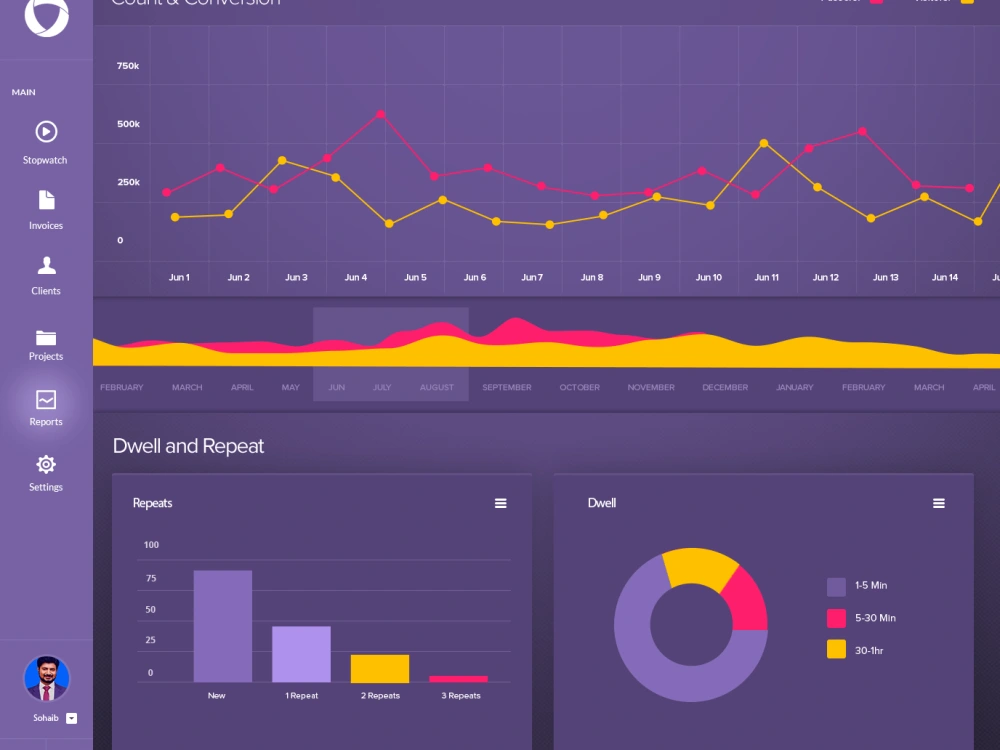This screenshot has width=1000, height=750.
Task: Click the Jun 10 axis label
Action: click(x=709, y=277)
